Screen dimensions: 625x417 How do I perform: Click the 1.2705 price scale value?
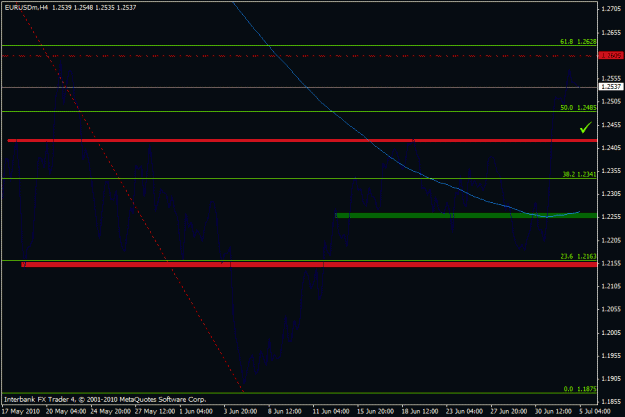coord(611,9)
